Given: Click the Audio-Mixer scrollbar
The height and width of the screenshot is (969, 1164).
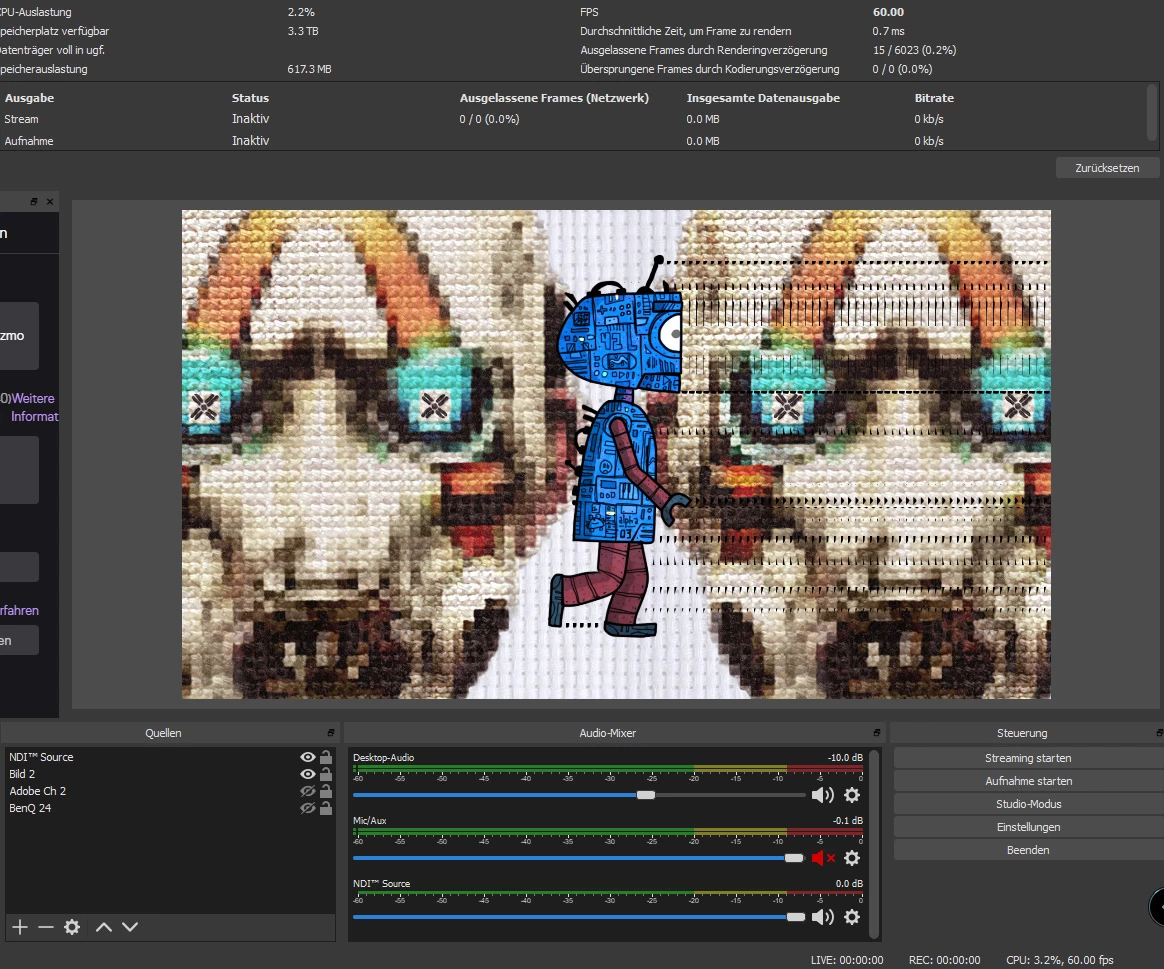Looking at the screenshot, I should click(874, 844).
